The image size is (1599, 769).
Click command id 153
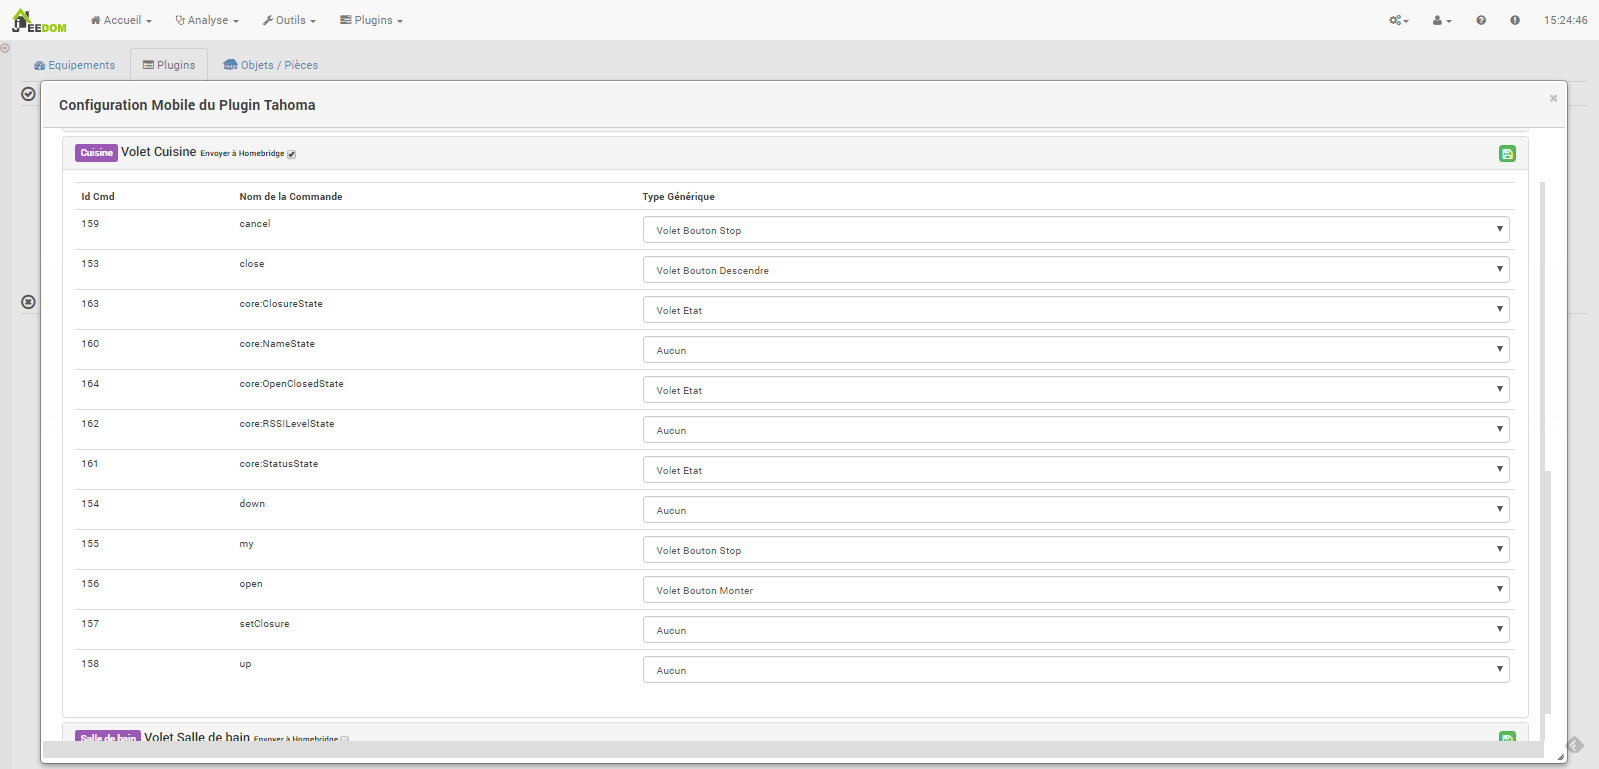[x=90, y=264]
